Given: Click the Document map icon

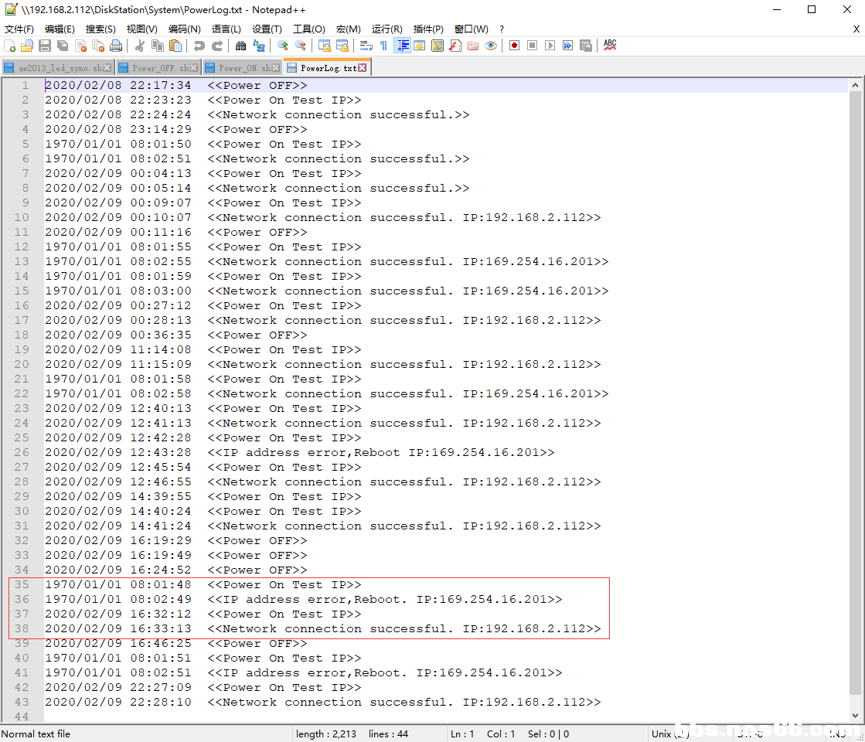Looking at the screenshot, I should click(437, 46).
